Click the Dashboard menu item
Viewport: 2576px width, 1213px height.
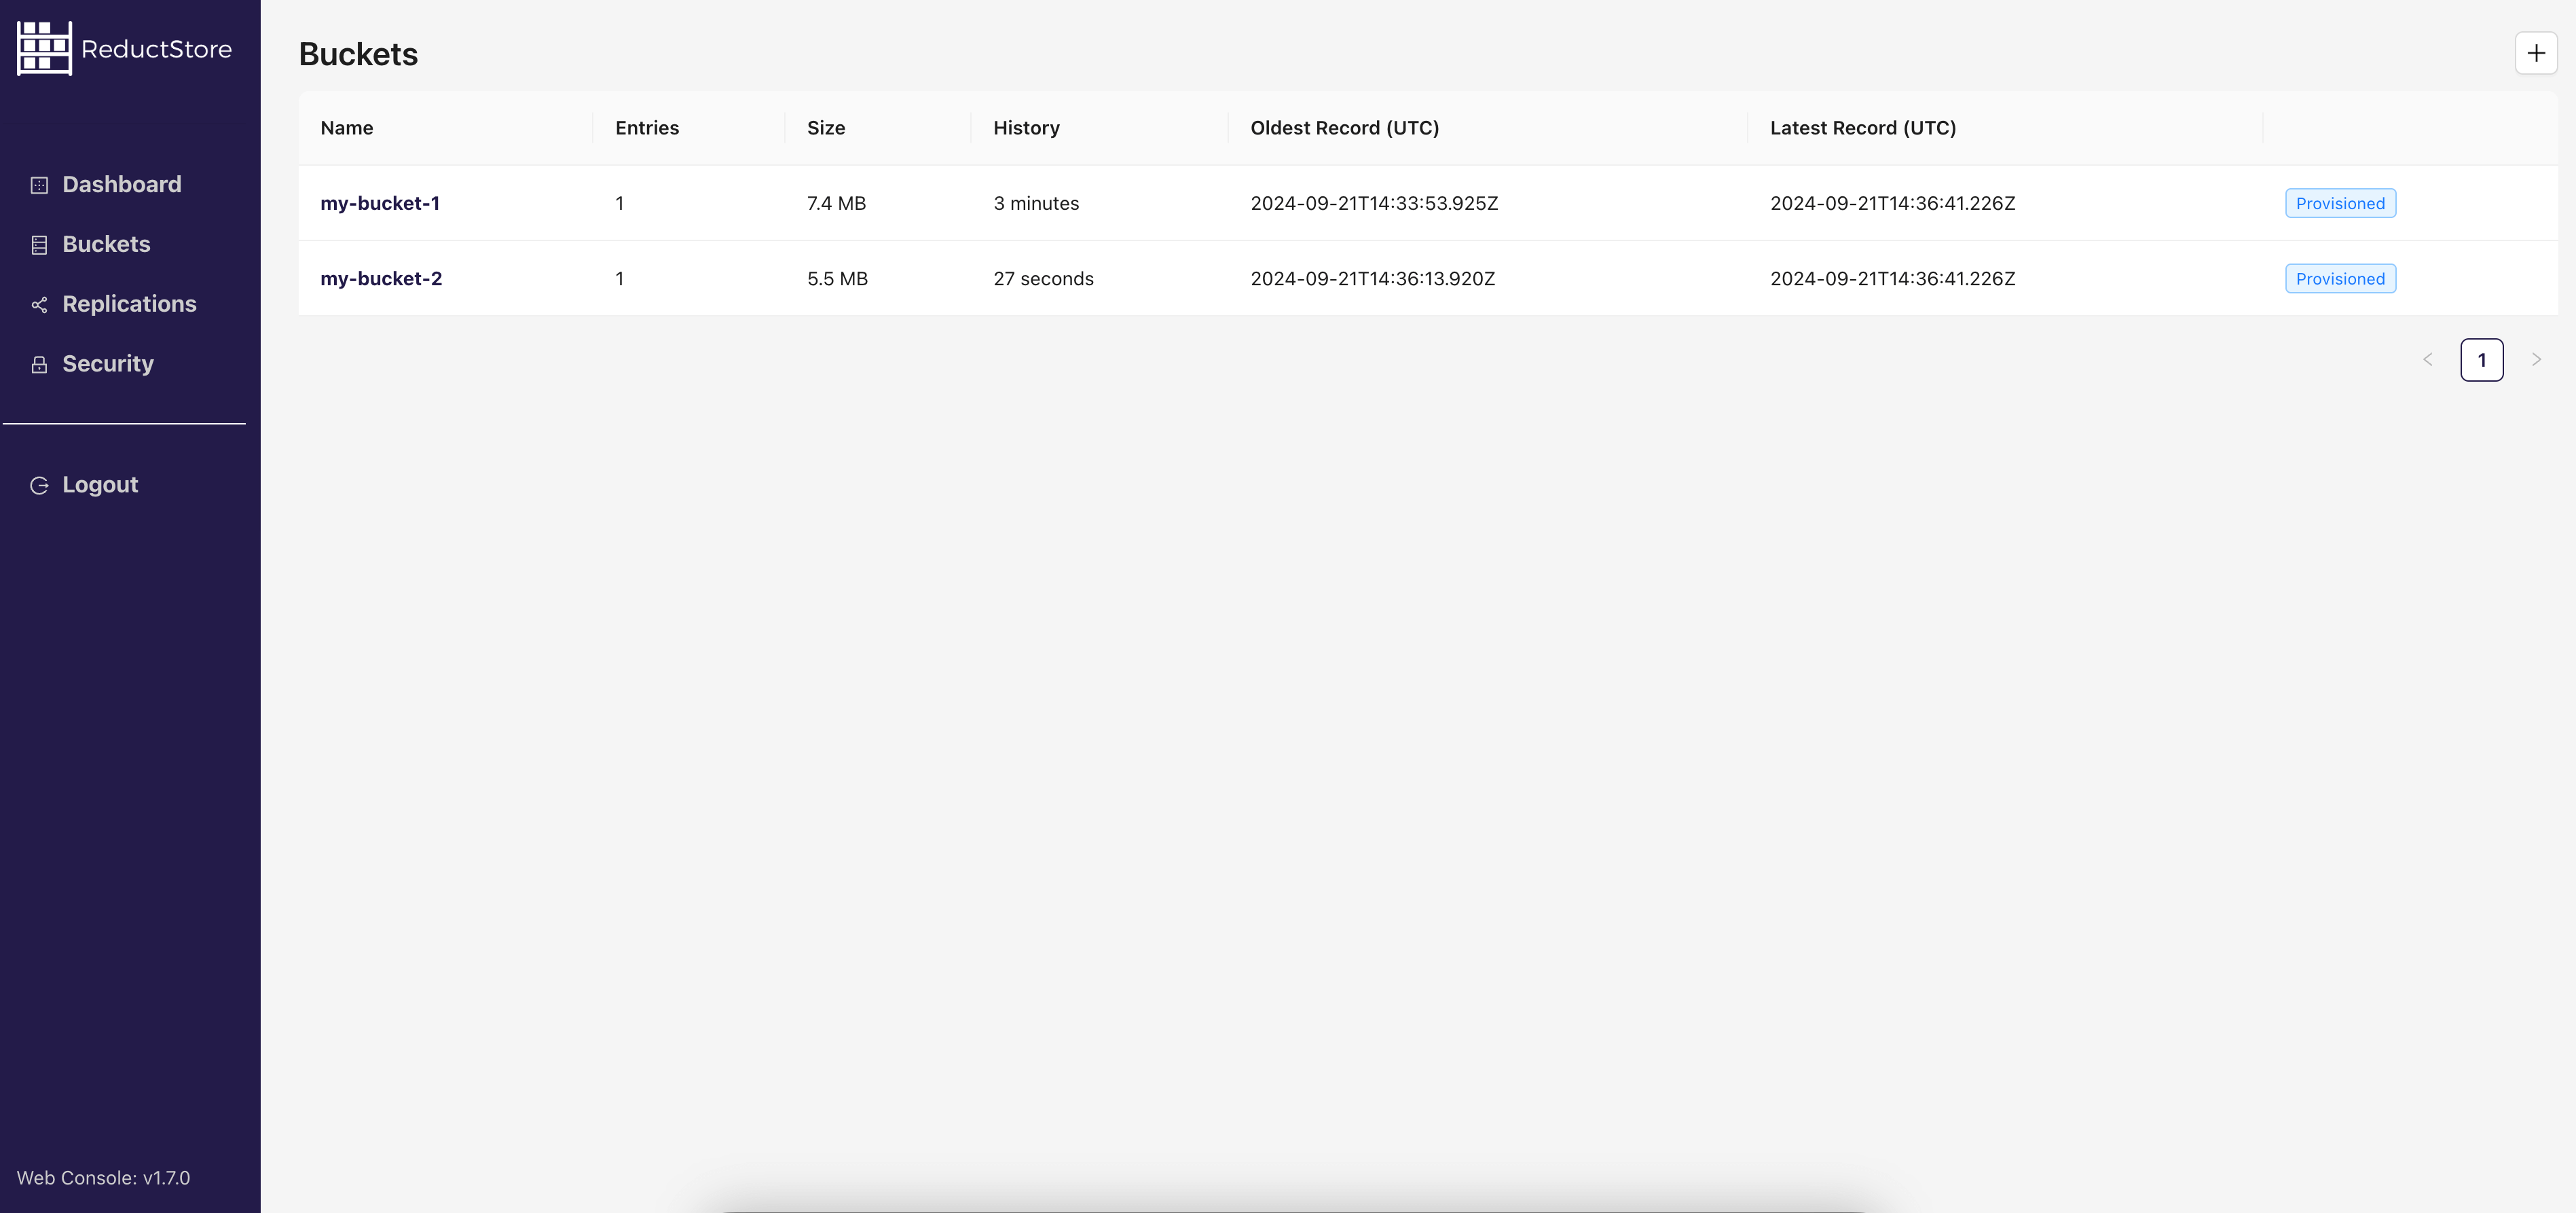122,184
